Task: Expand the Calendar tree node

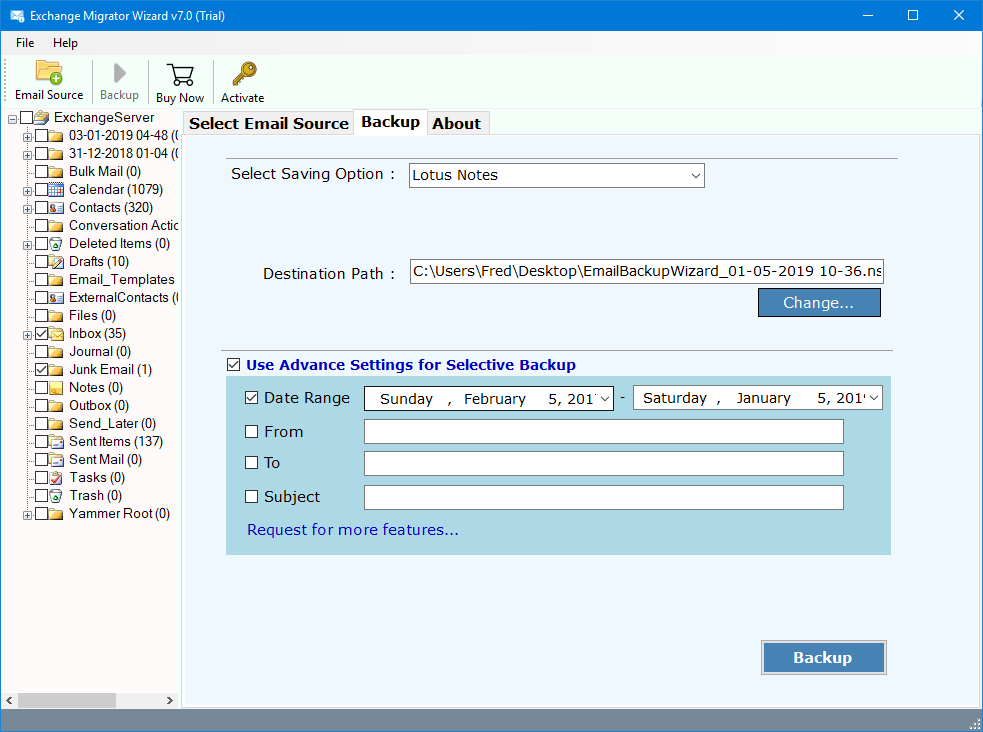Action: point(27,191)
